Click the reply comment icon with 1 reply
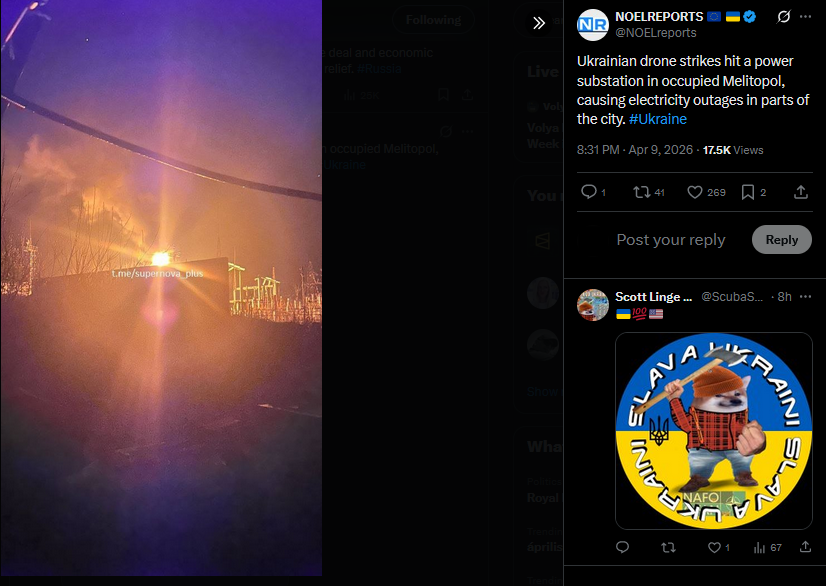 click(593, 192)
